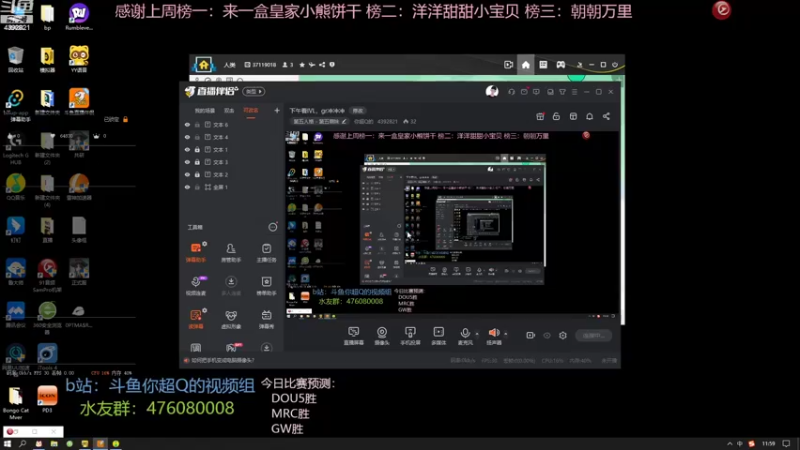Hide the 文本 6 layer
The width and height of the screenshot is (800, 450).
[187, 124]
